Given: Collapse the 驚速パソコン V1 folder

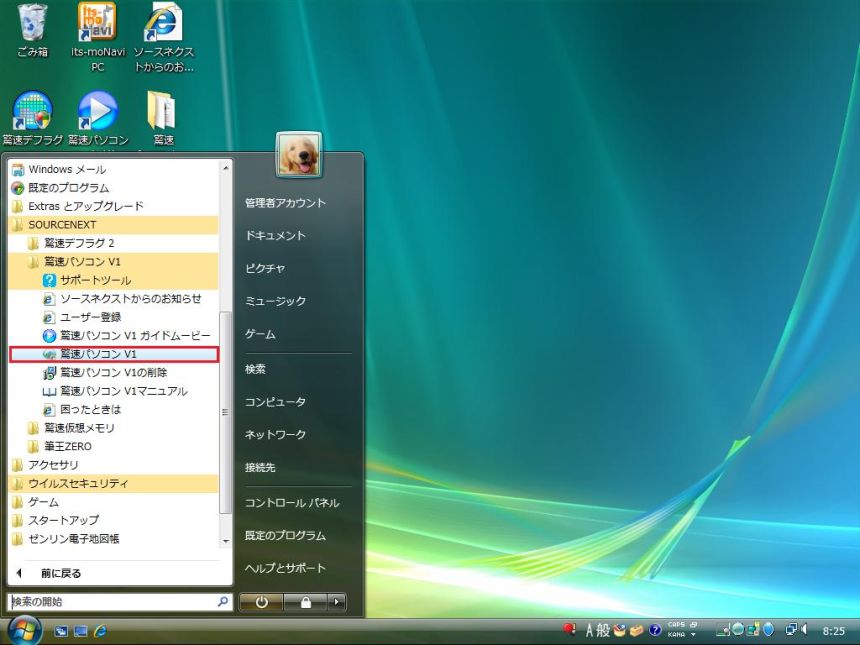Looking at the screenshot, I should tap(114, 262).
